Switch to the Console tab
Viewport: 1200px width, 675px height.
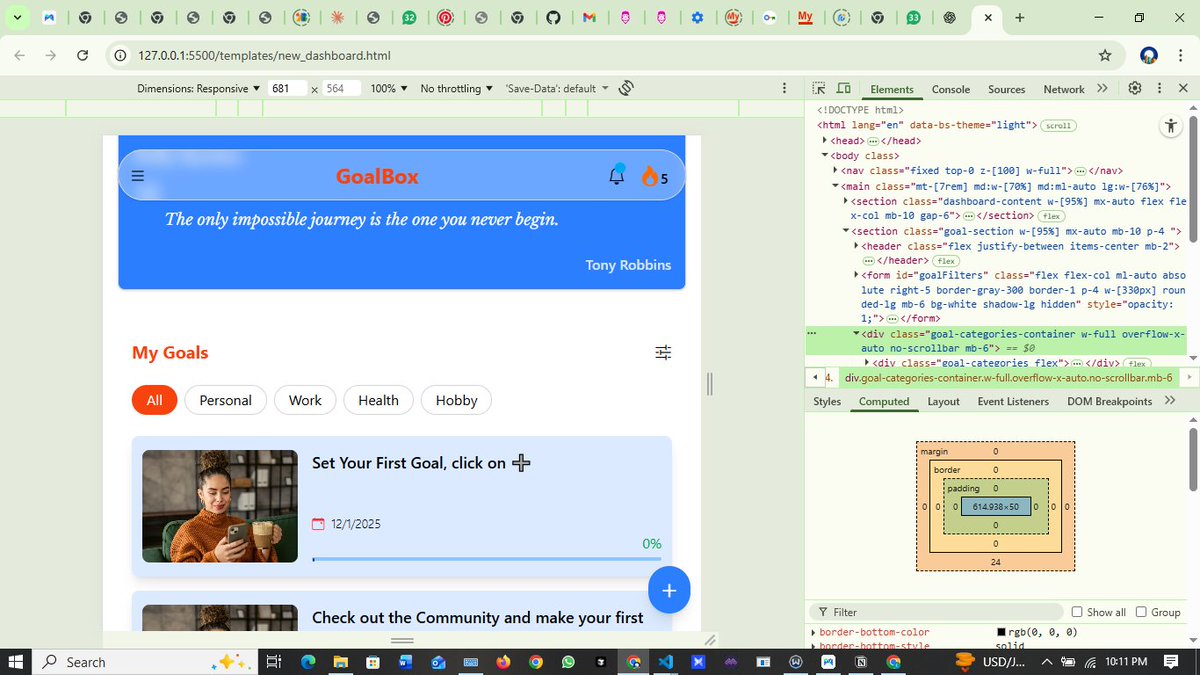point(951,89)
